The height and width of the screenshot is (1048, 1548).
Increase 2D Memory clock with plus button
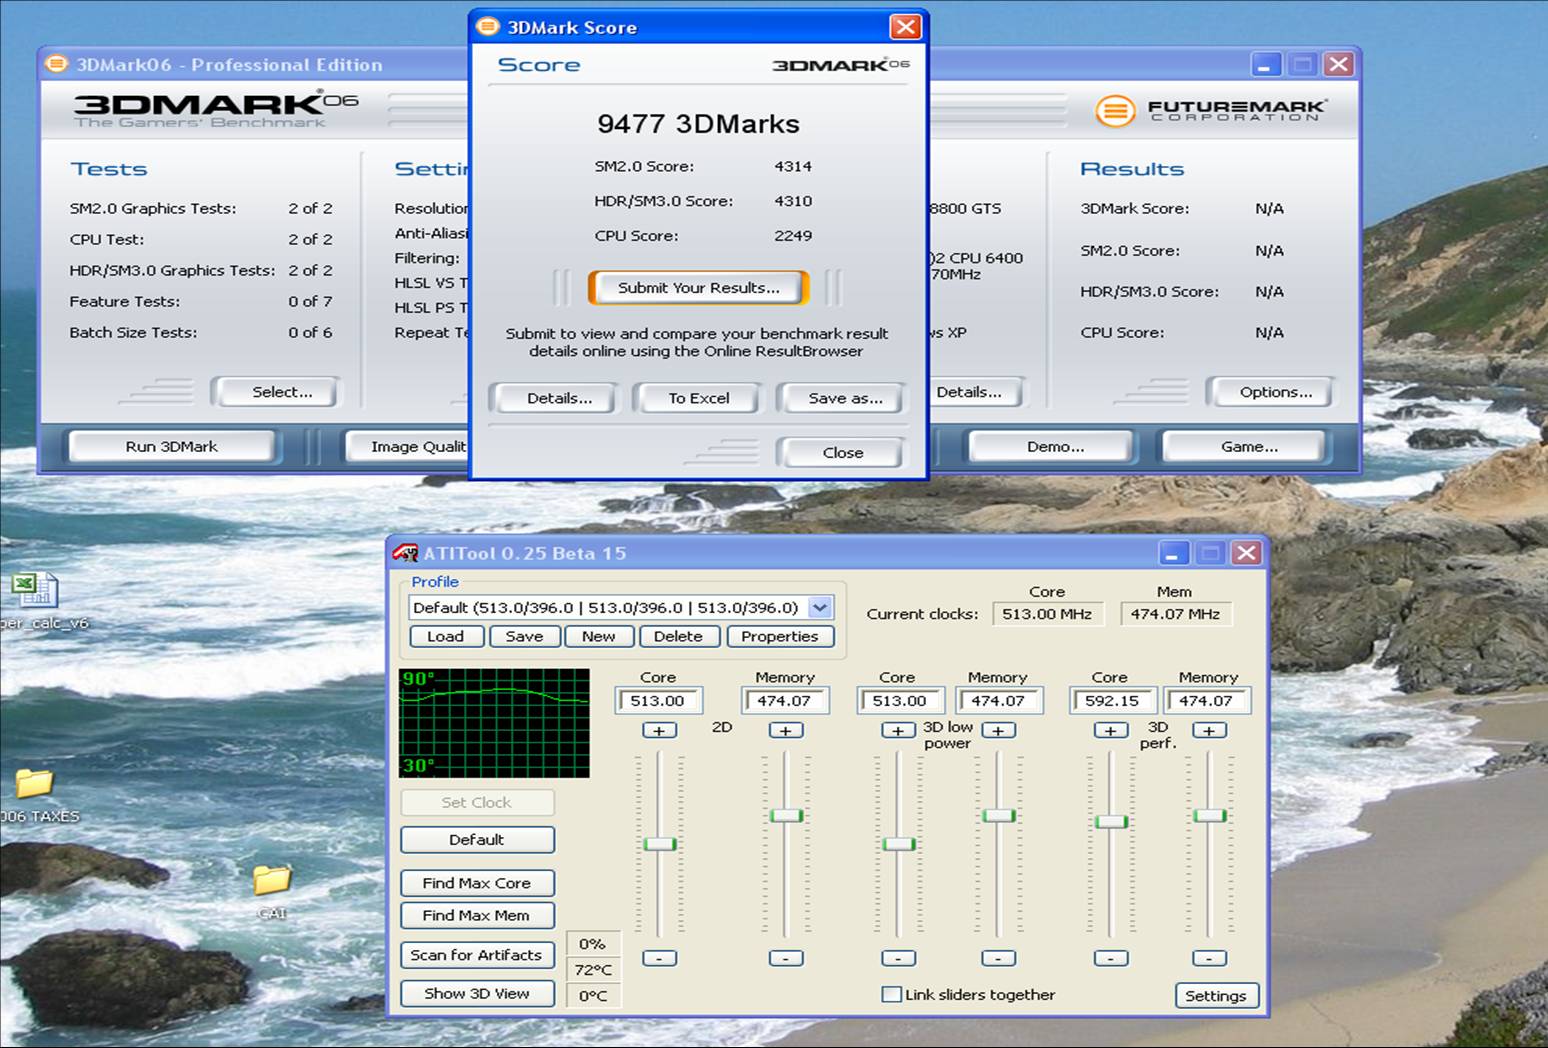coord(786,731)
